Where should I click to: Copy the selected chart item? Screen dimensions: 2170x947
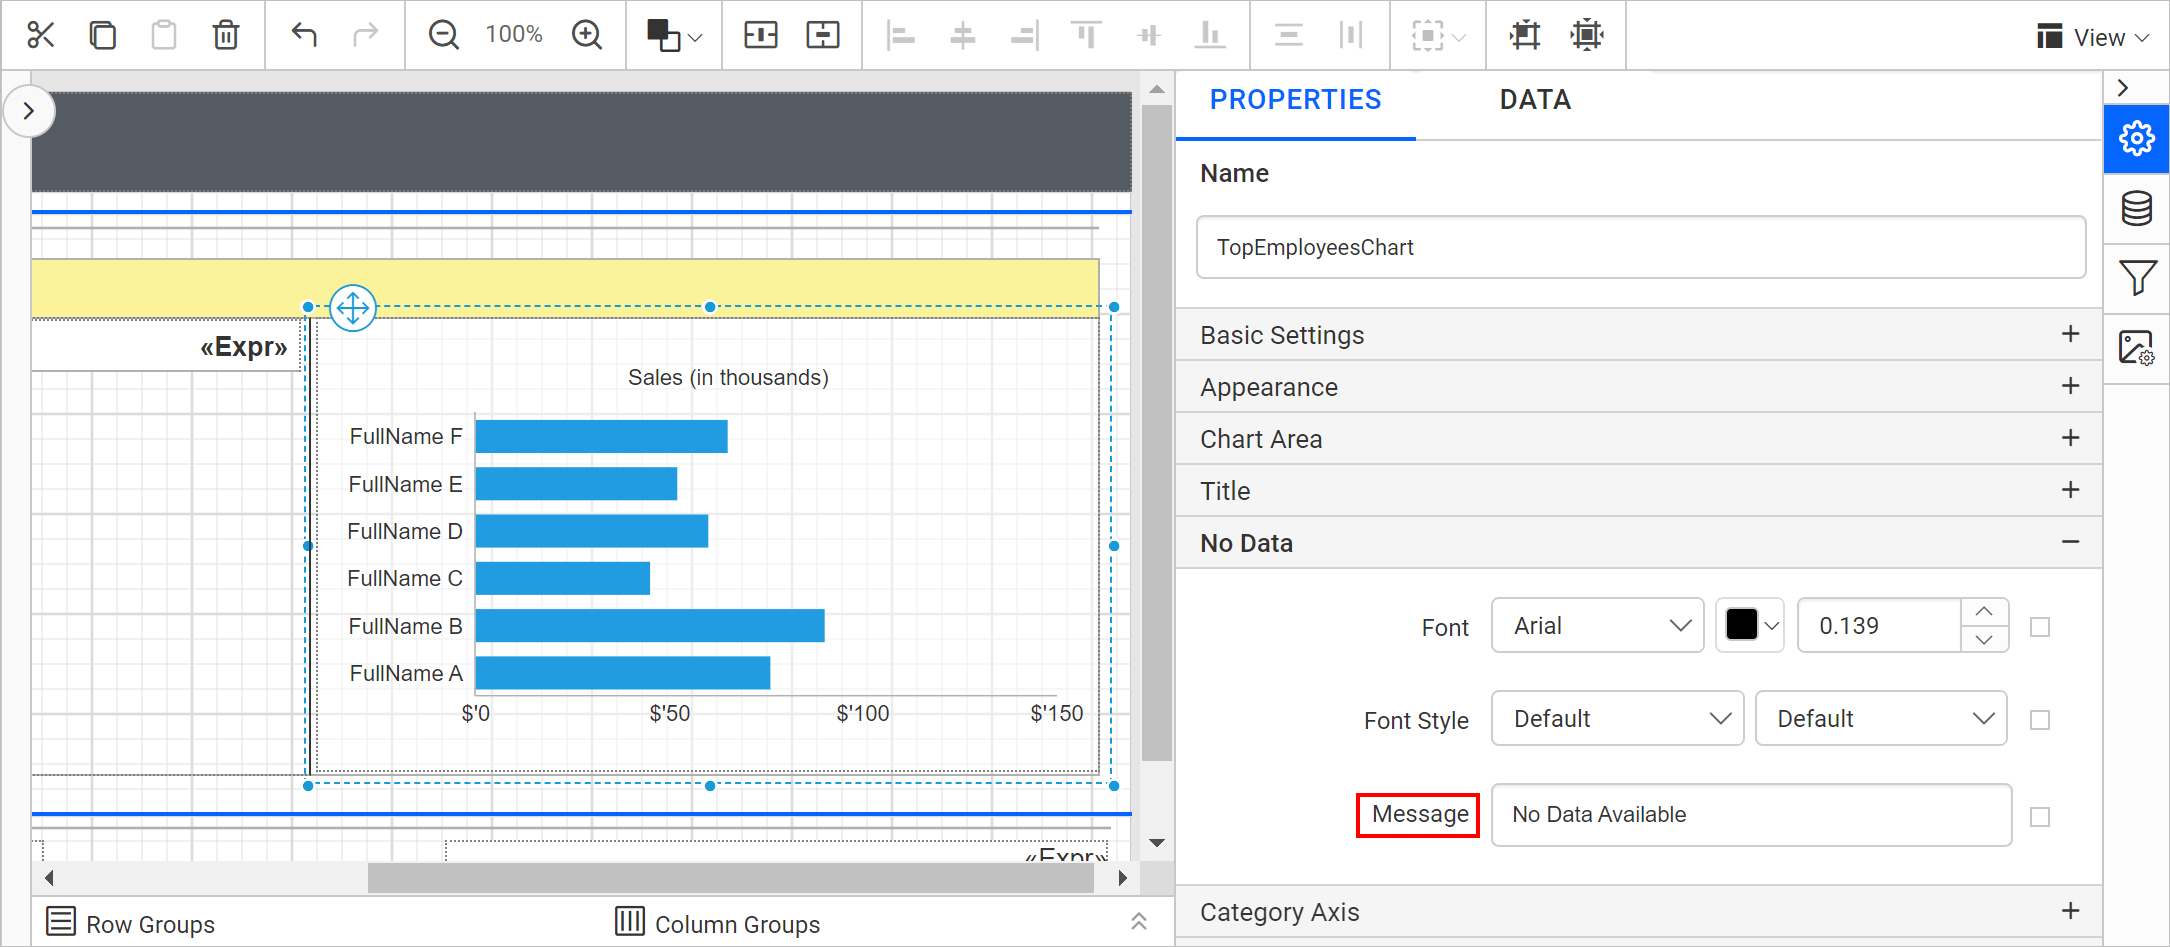point(102,35)
